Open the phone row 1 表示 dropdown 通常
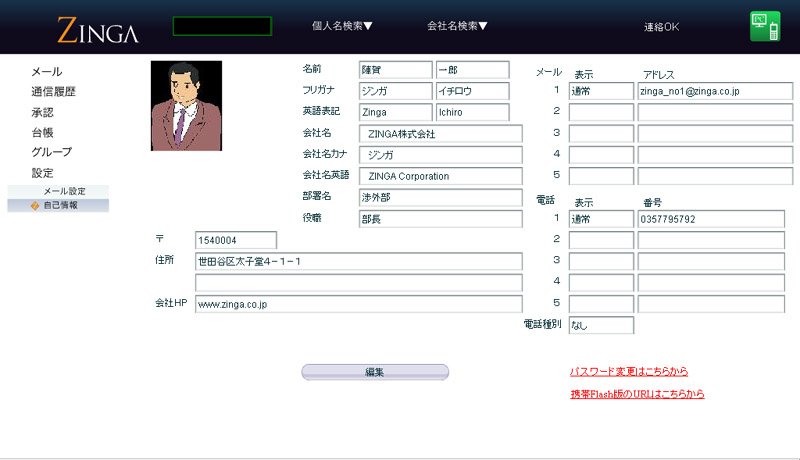Viewport: 800px width, 460px height. 601,219
